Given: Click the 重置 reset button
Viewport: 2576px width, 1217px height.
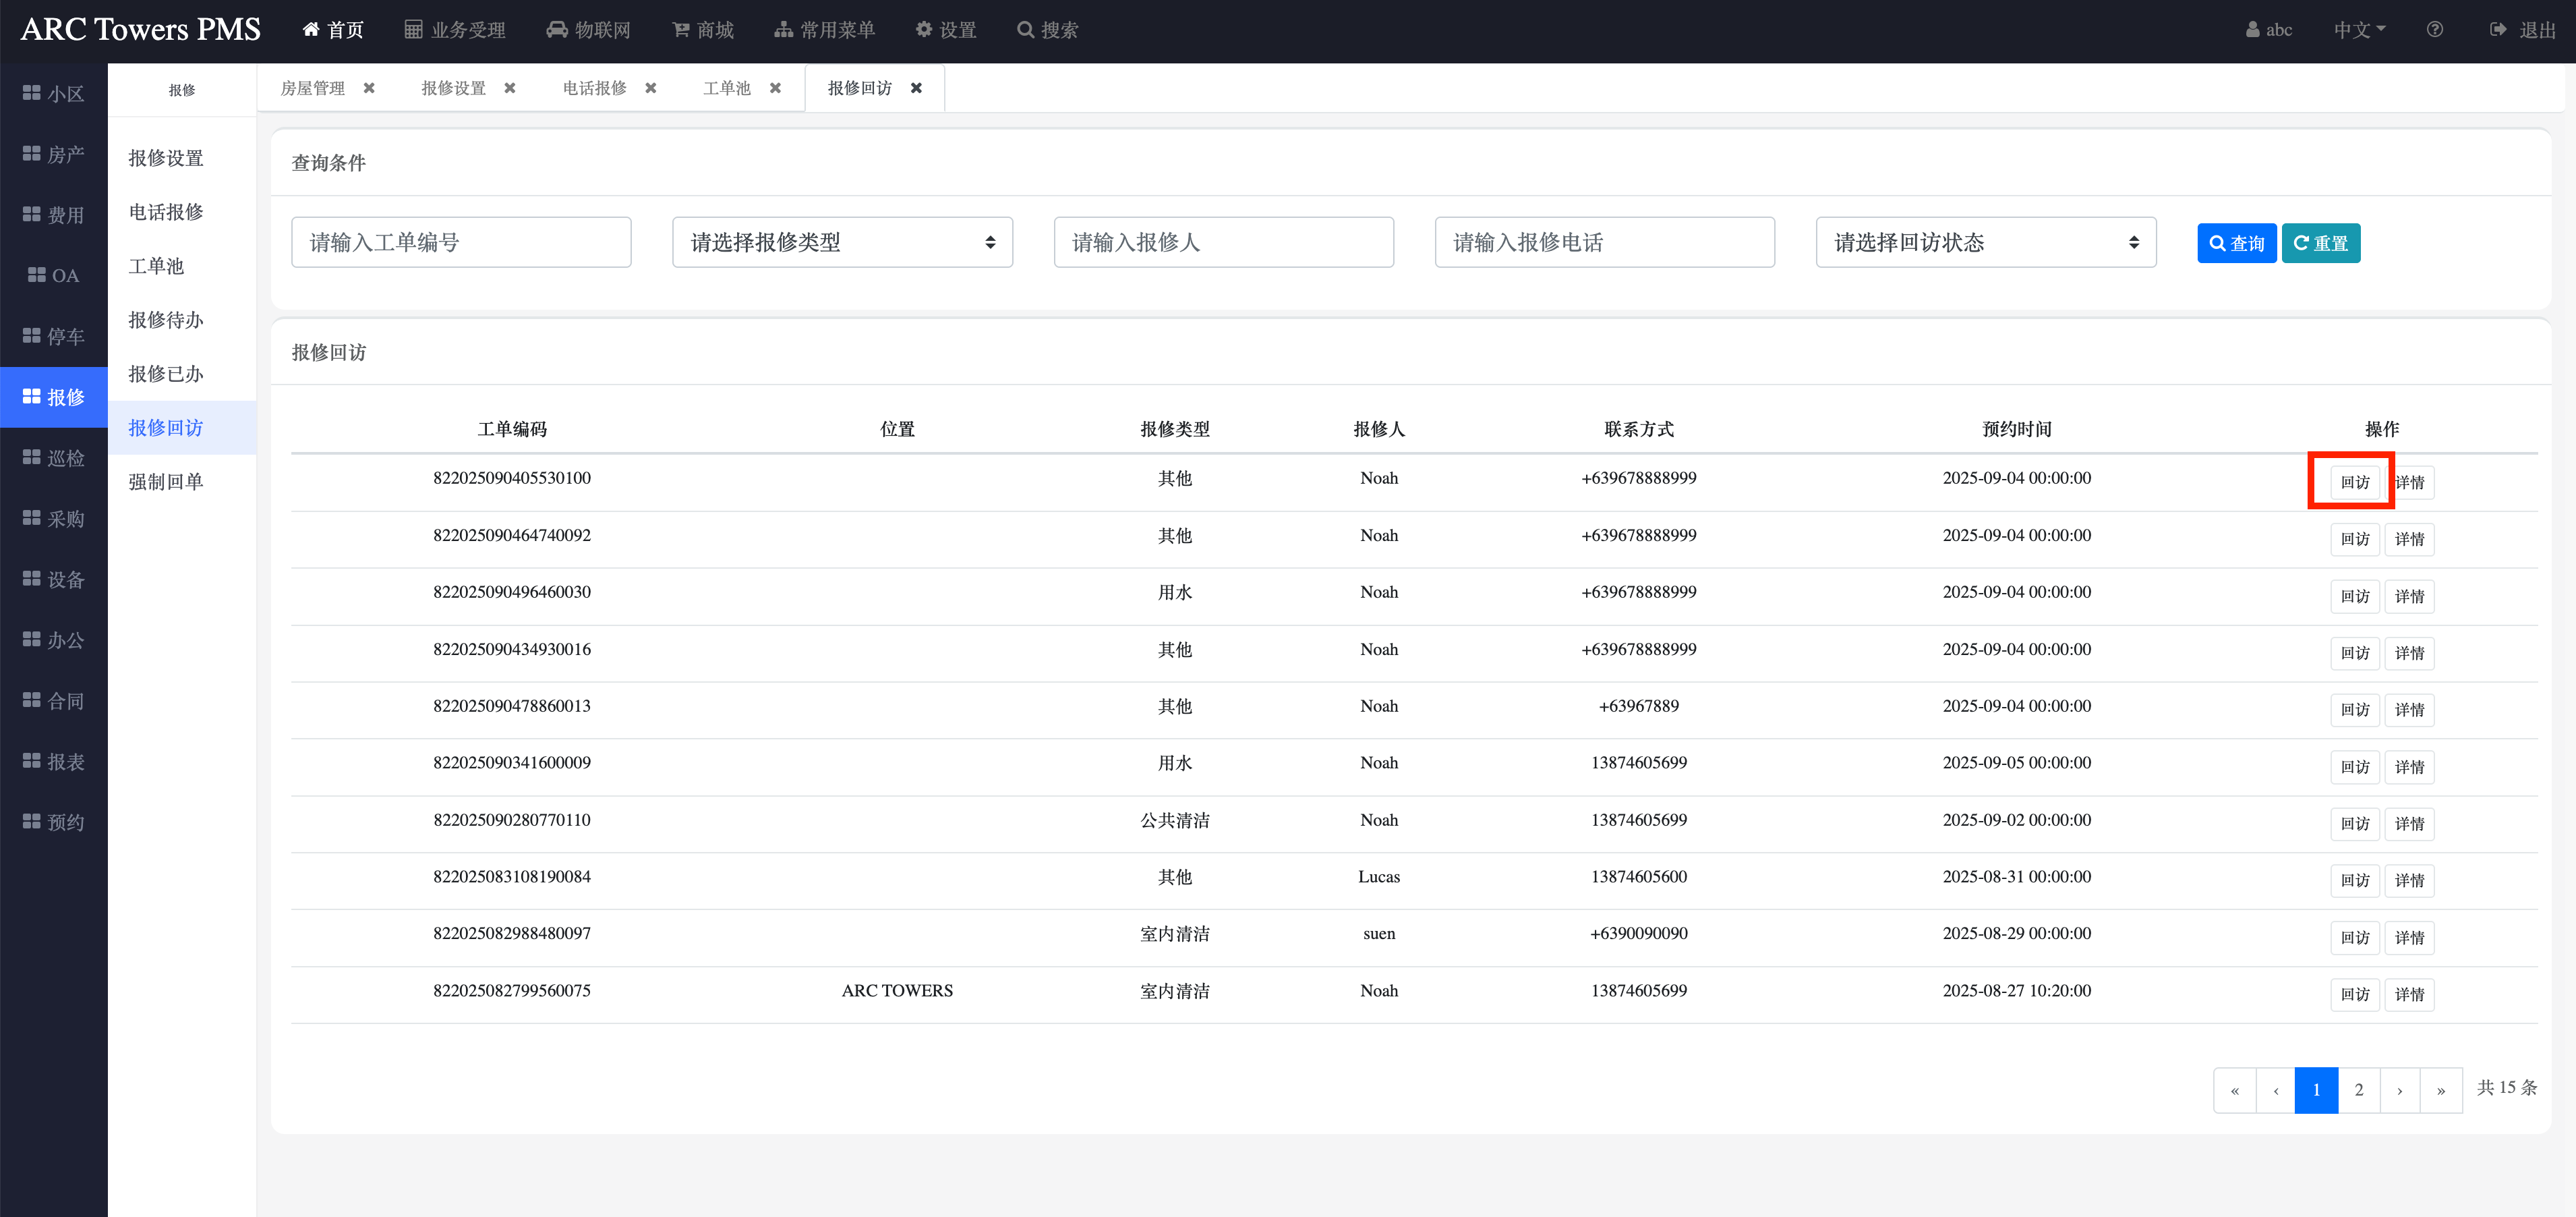Looking at the screenshot, I should (2320, 243).
